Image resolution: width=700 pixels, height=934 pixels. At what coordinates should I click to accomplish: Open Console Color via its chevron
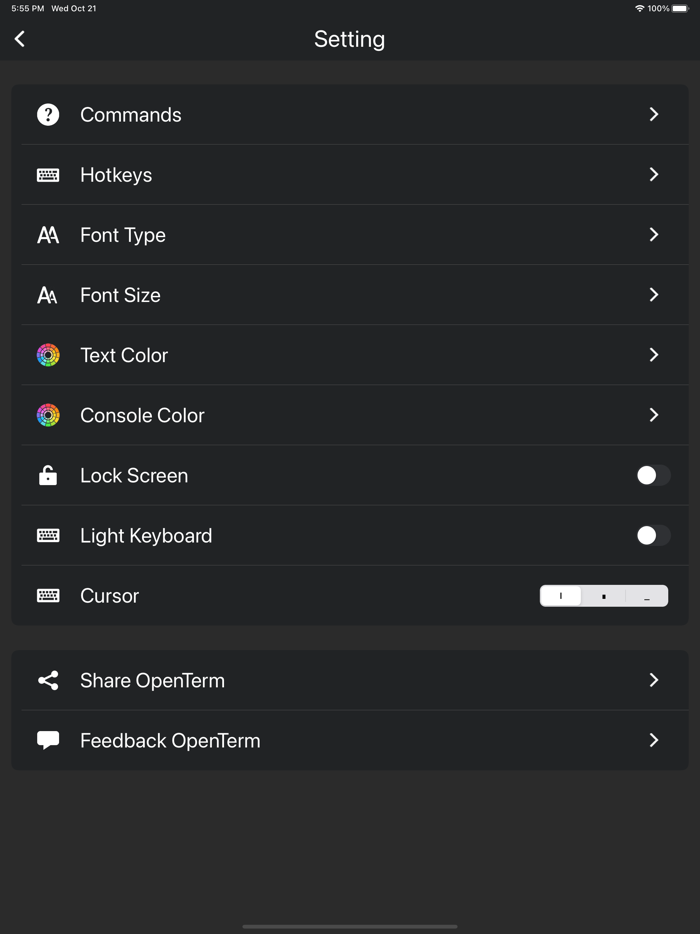[654, 415]
